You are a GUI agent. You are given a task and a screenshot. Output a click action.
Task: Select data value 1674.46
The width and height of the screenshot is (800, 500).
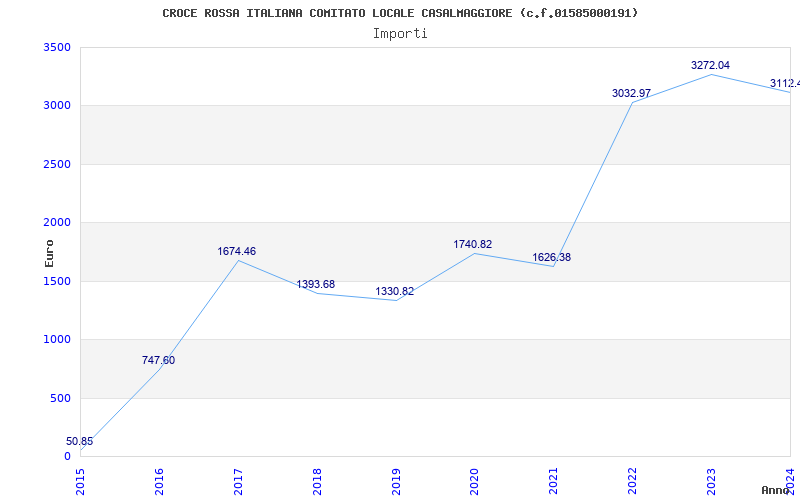(237, 251)
